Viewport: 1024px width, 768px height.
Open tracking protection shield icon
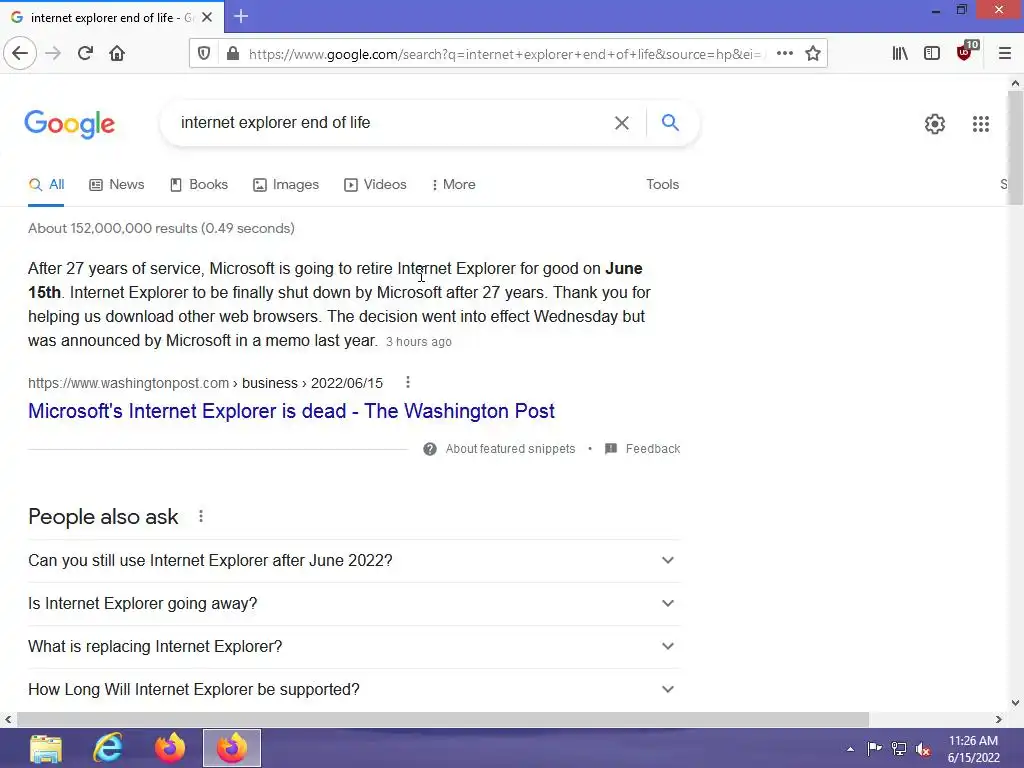tap(204, 54)
